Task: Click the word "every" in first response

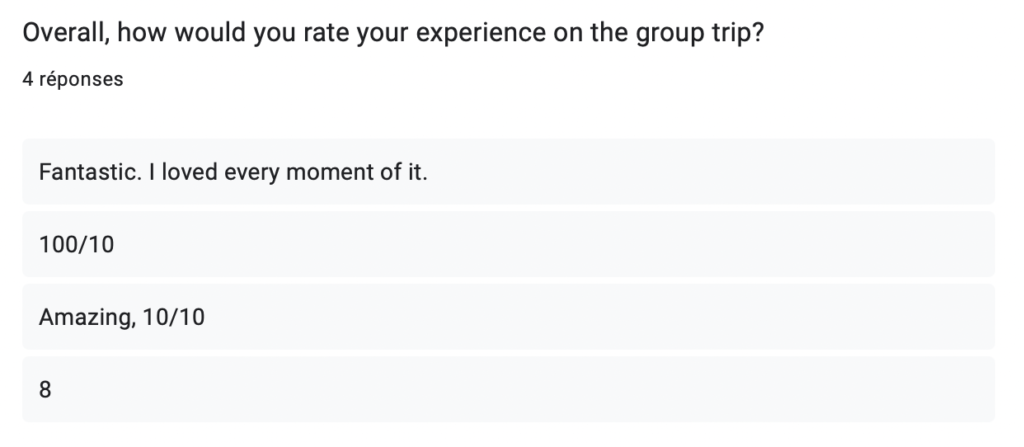Action: 252,173
